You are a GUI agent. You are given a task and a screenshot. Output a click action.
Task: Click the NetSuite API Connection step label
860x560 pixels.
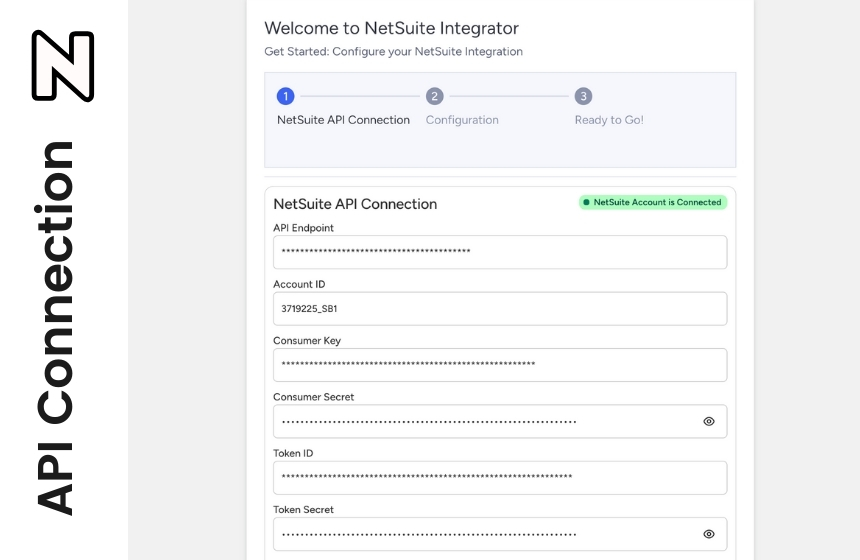tap(343, 120)
